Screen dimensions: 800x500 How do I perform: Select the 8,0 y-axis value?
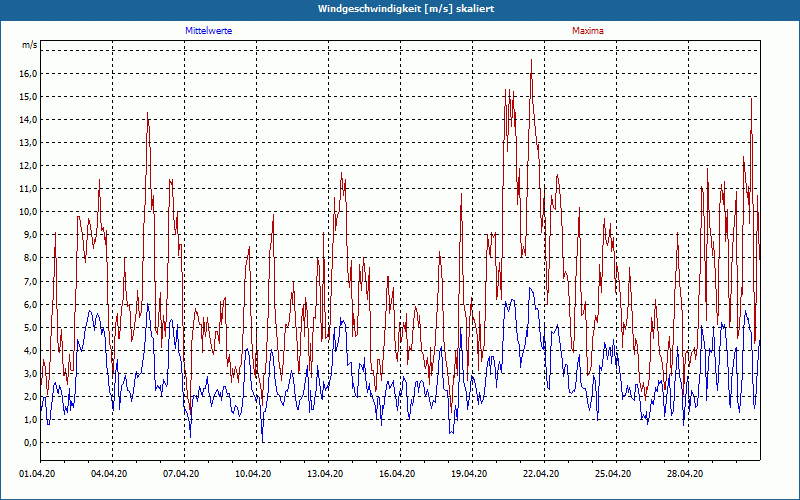tap(31, 258)
